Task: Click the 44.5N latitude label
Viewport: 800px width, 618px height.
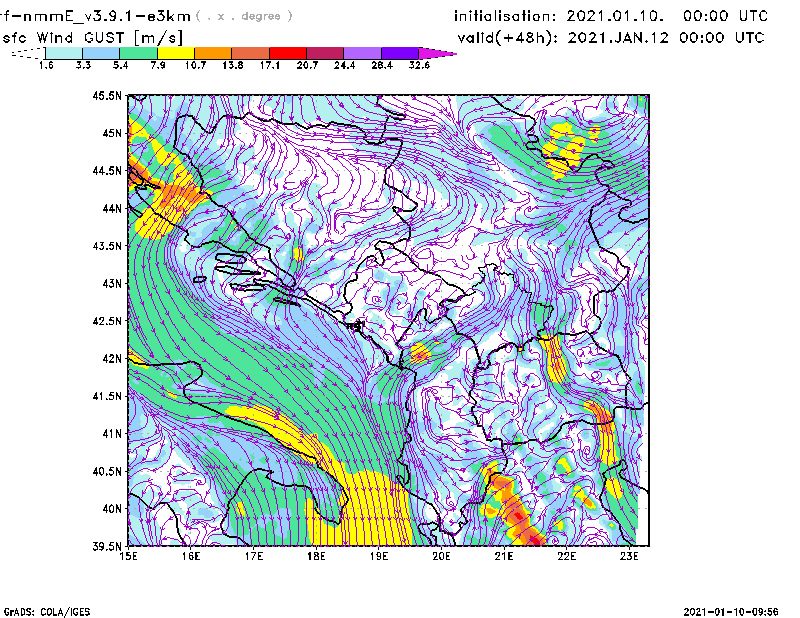Action: [107, 170]
